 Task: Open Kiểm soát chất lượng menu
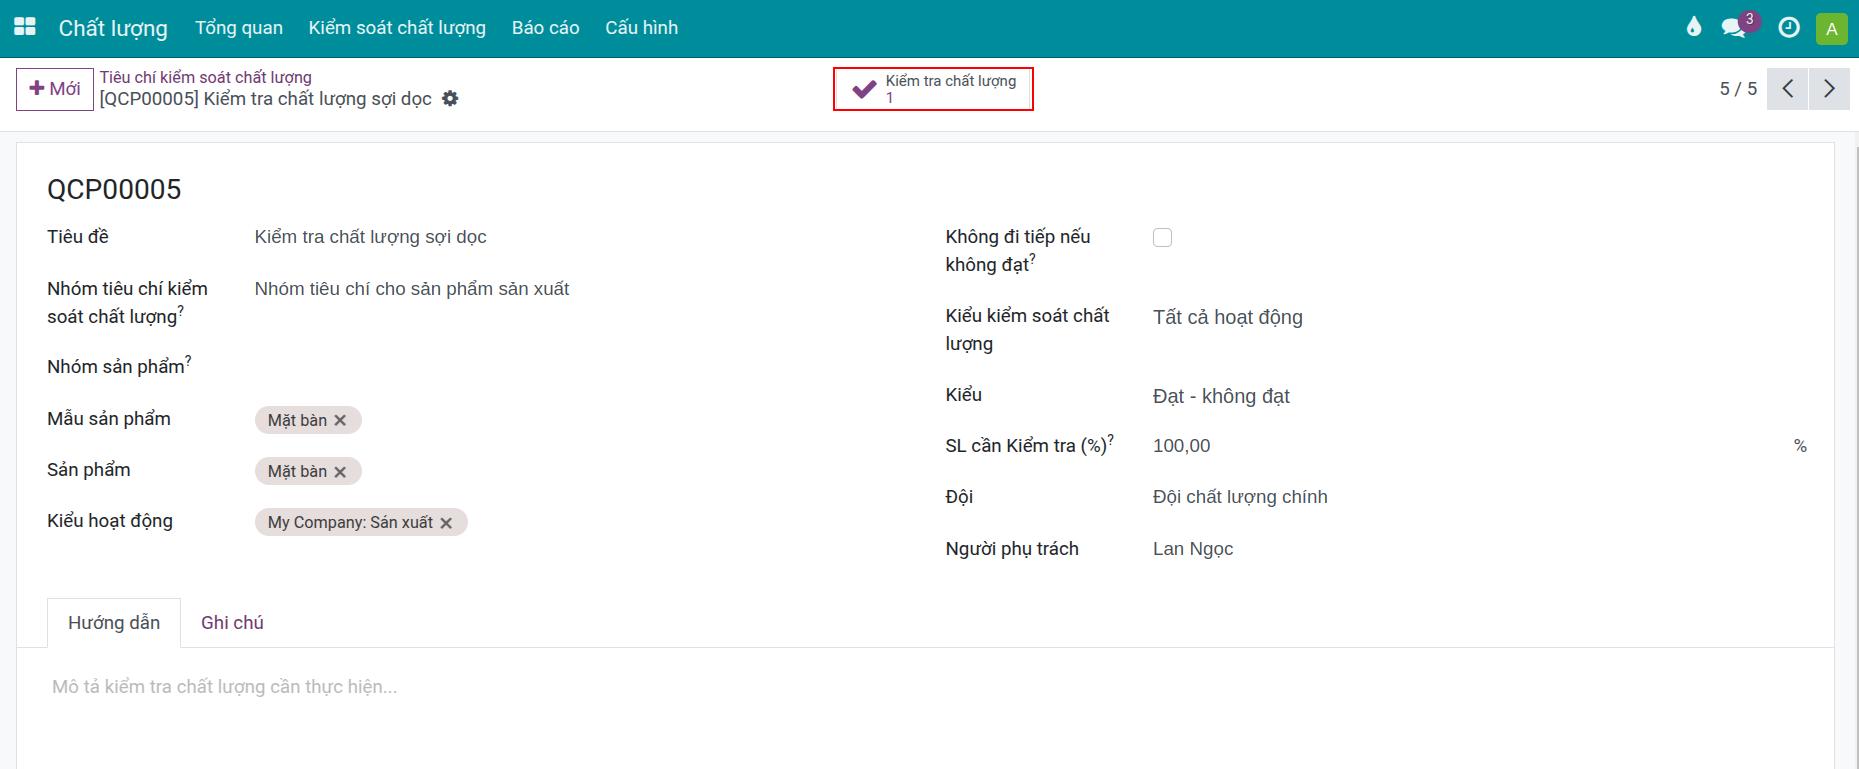pos(397,28)
